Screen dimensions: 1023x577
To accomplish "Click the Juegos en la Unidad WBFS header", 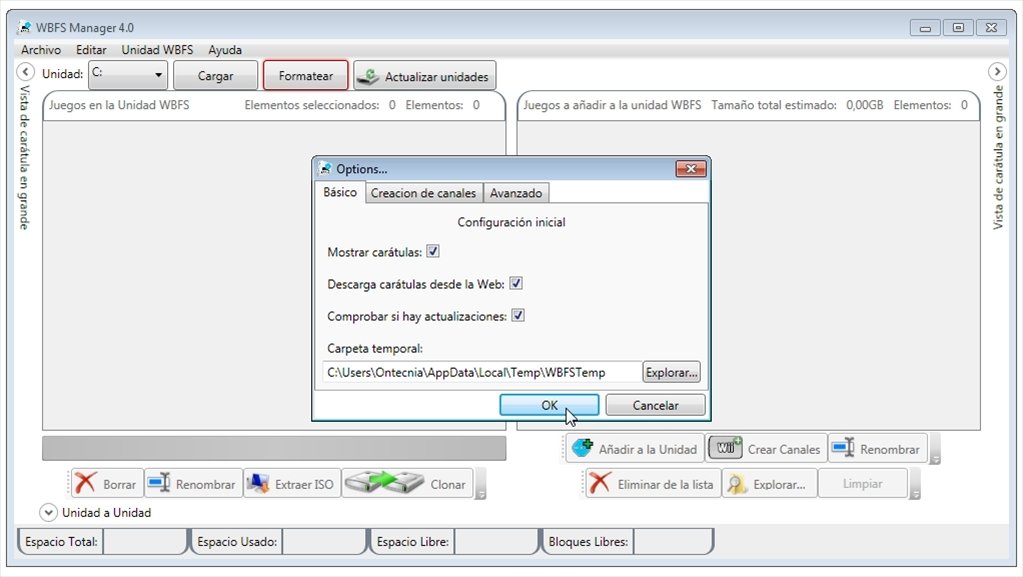I will click(x=119, y=104).
